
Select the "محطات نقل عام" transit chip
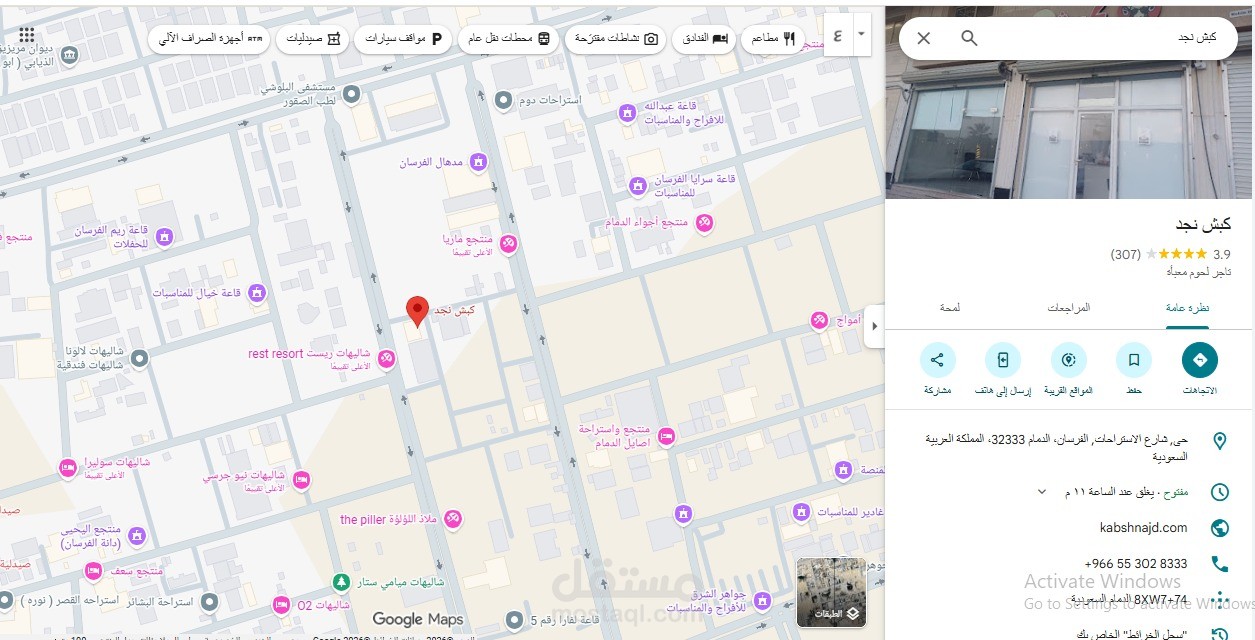point(510,38)
